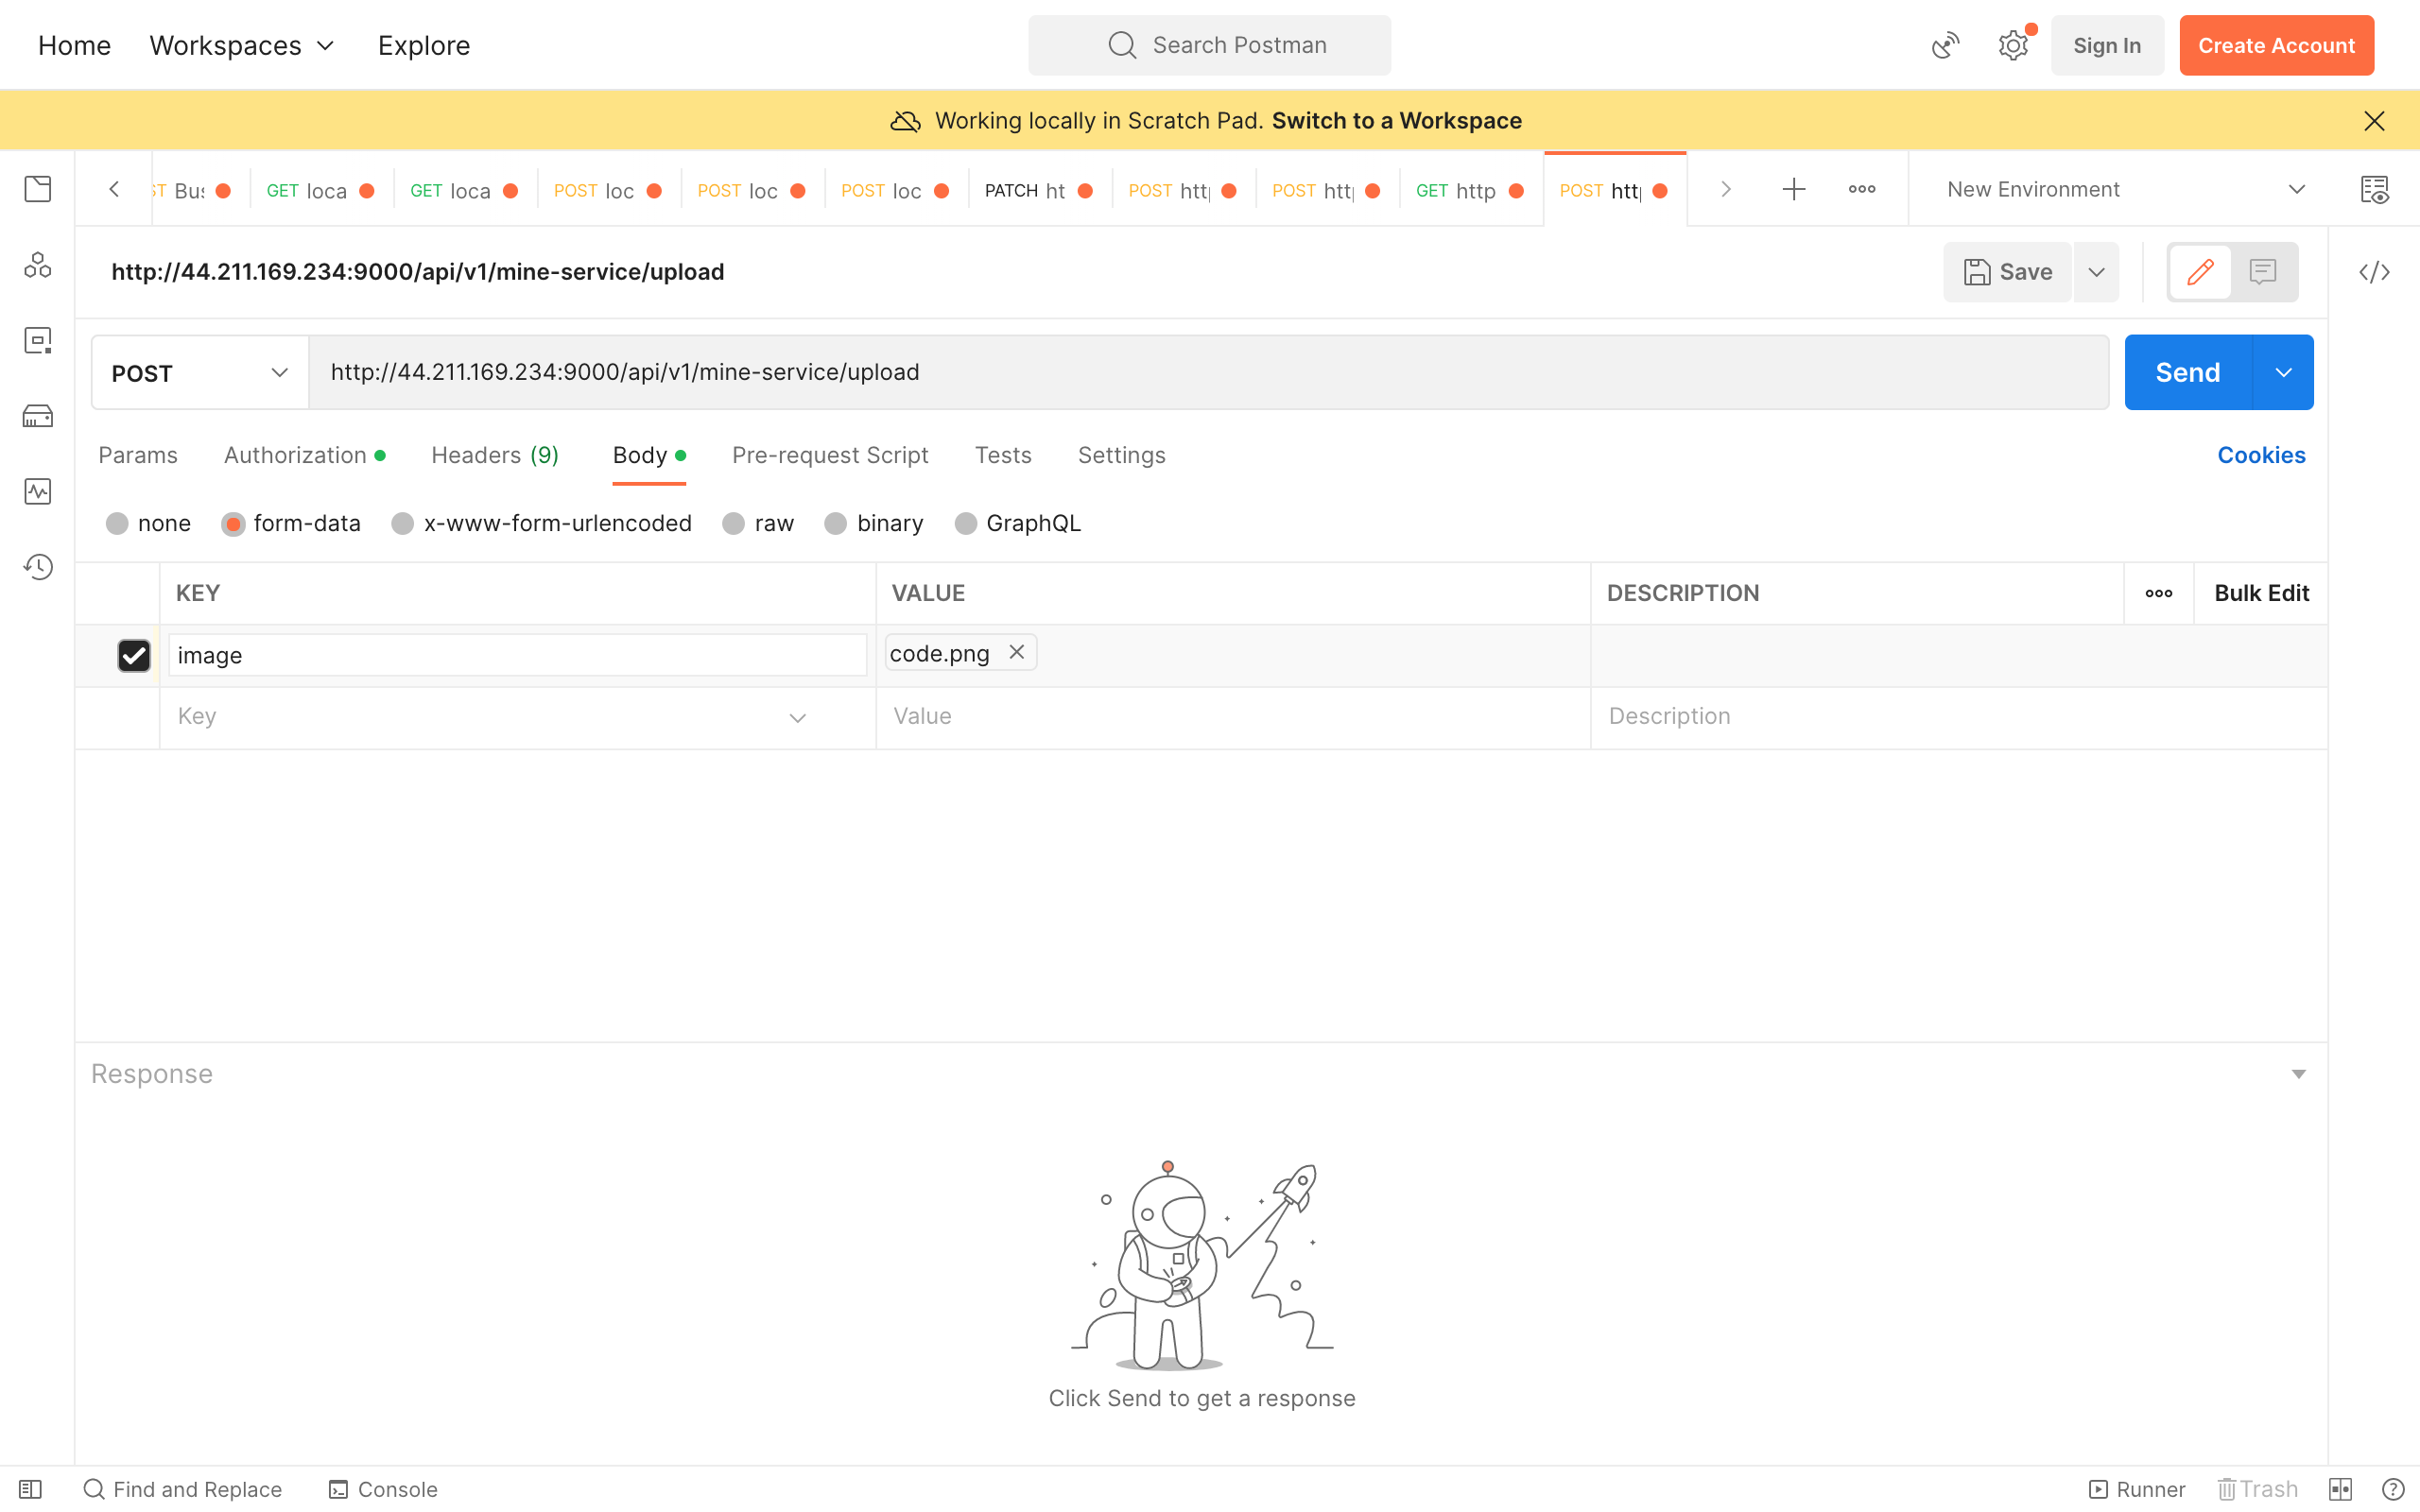Click the Bulk Edit button

click(2260, 593)
